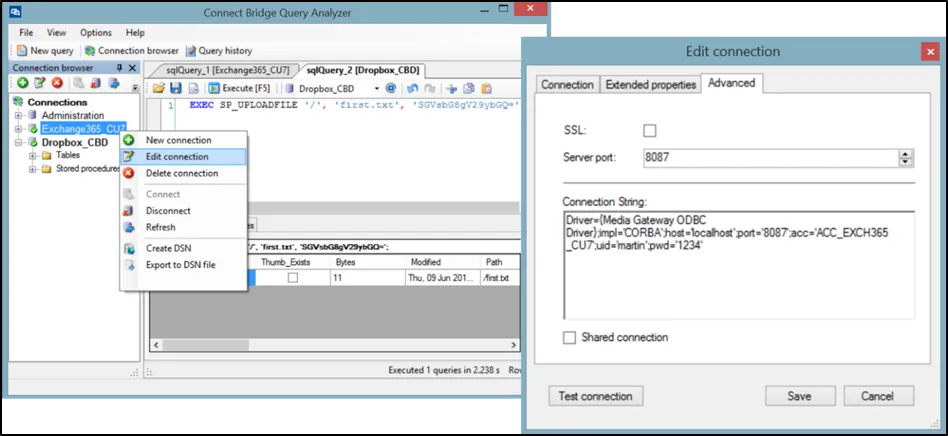Run the query with Execute [F5]
The image size is (948, 436).
coord(239,88)
